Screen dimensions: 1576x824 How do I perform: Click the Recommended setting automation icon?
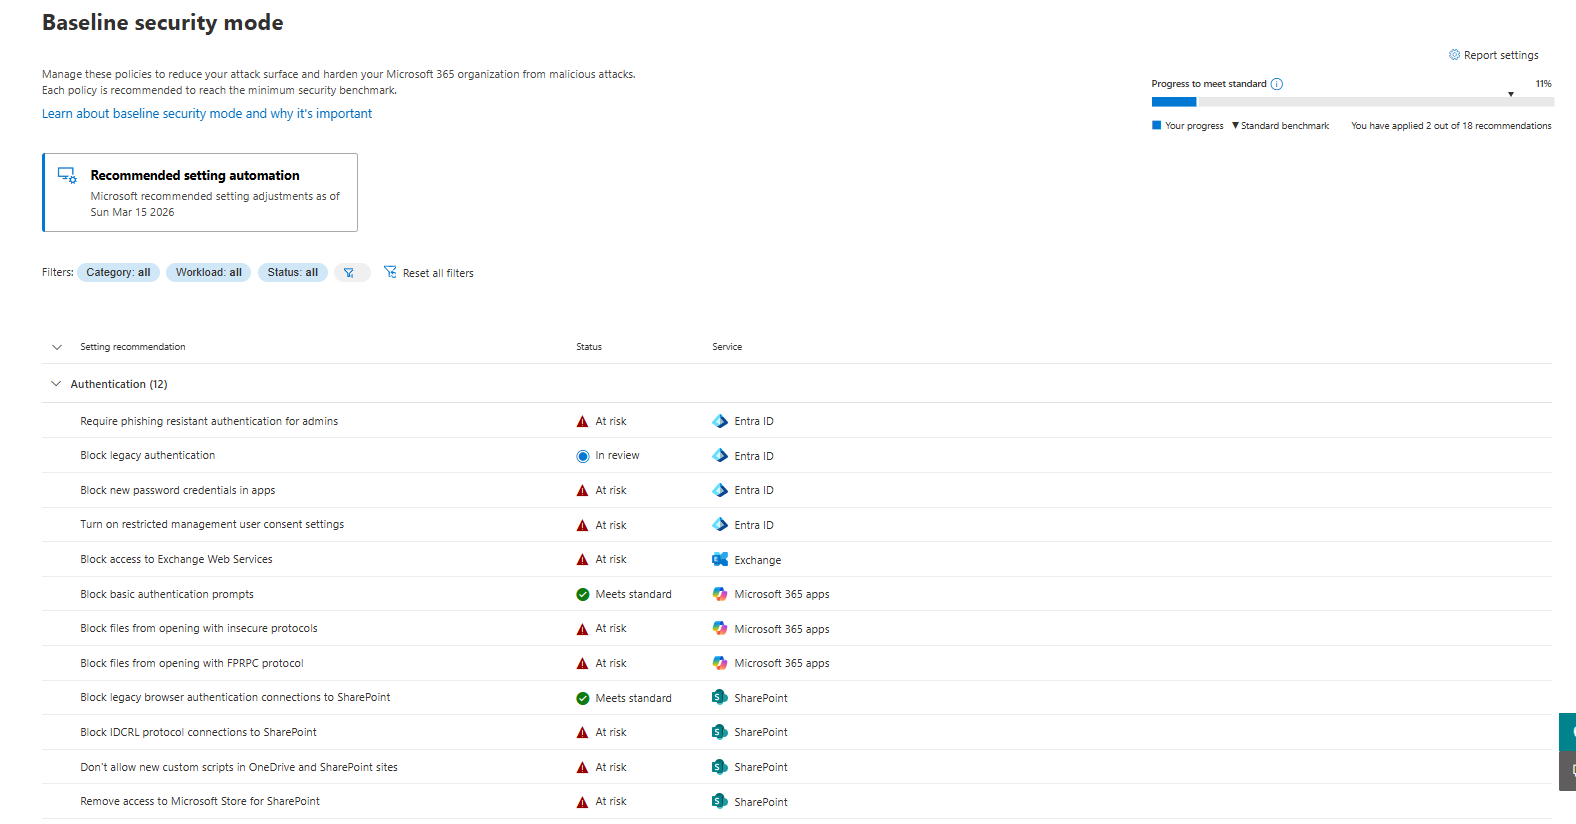[x=67, y=176]
